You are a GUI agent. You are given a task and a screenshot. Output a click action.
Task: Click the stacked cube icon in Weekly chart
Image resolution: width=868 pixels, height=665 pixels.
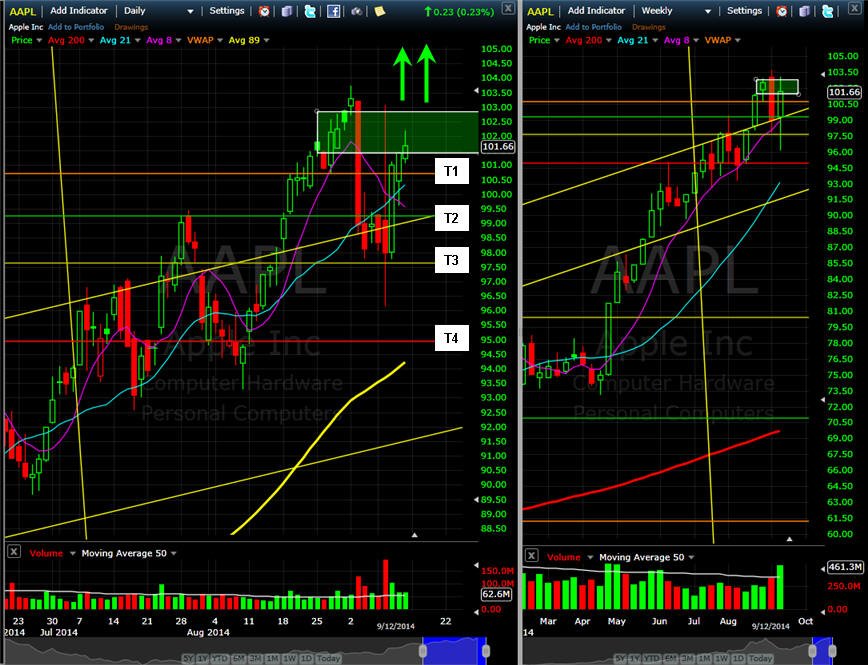point(804,11)
